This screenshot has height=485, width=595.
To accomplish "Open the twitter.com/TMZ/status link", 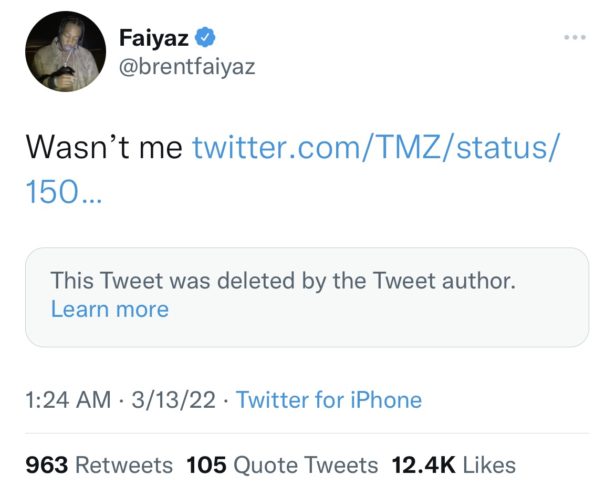I will 376,147.
